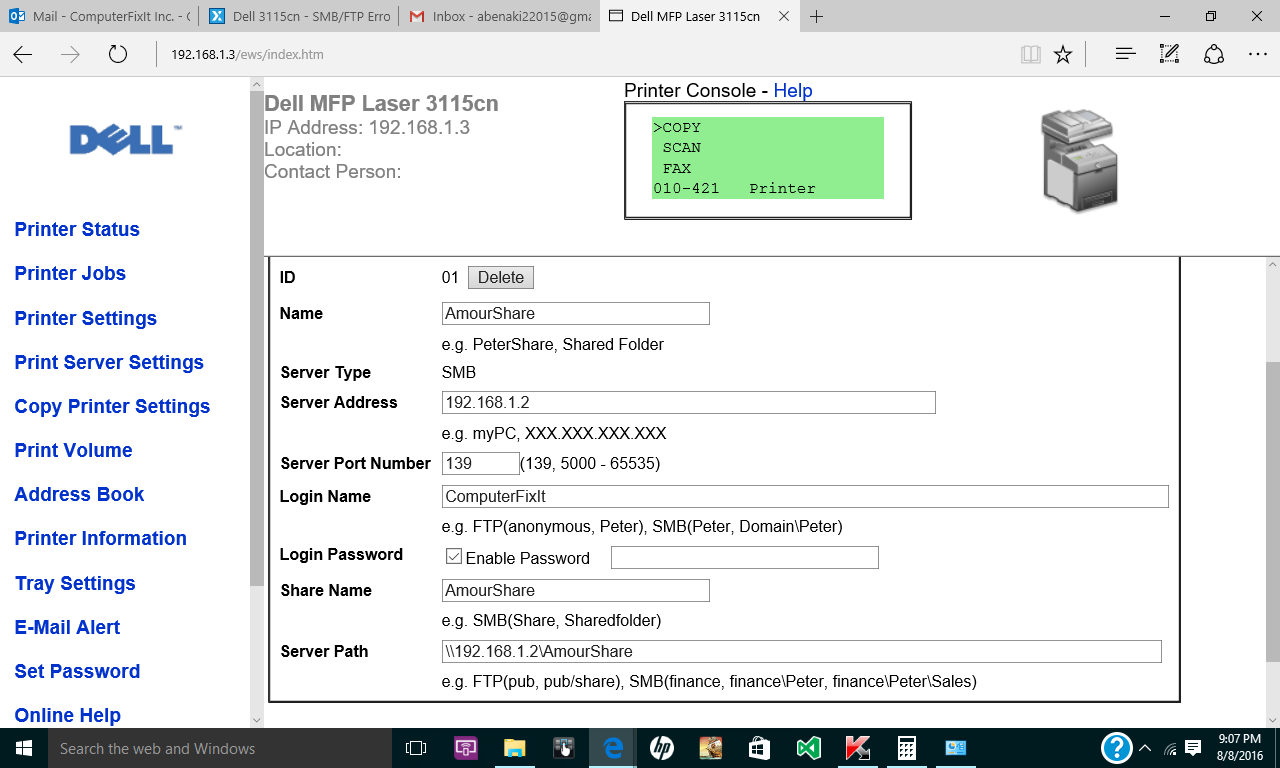Expand the system tray hidden icons
This screenshot has height=768, width=1280.
tap(1145, 748)
